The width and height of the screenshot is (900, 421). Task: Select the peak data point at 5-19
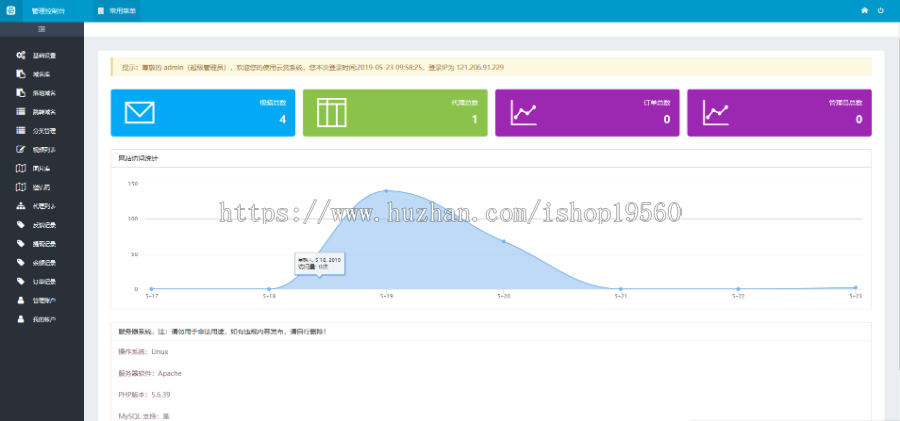point(386,191)
